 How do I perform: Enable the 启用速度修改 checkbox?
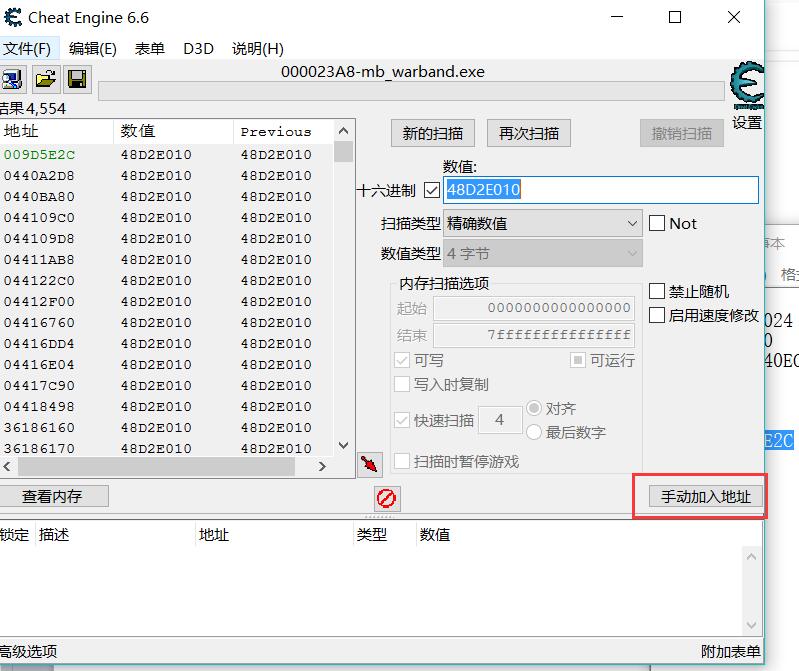pyautogui.click(x=657, y=315)
